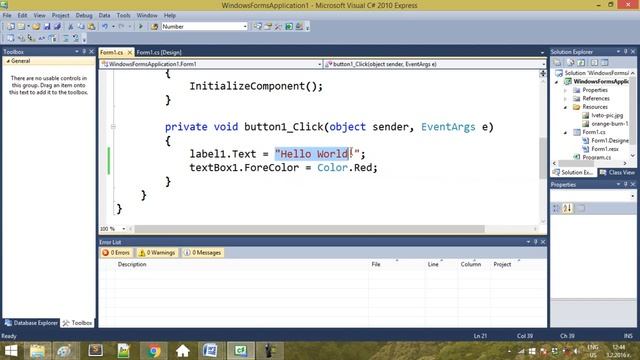Switch to the Class View tab
This screenshot has height=360, width=640.
point(617,173)
